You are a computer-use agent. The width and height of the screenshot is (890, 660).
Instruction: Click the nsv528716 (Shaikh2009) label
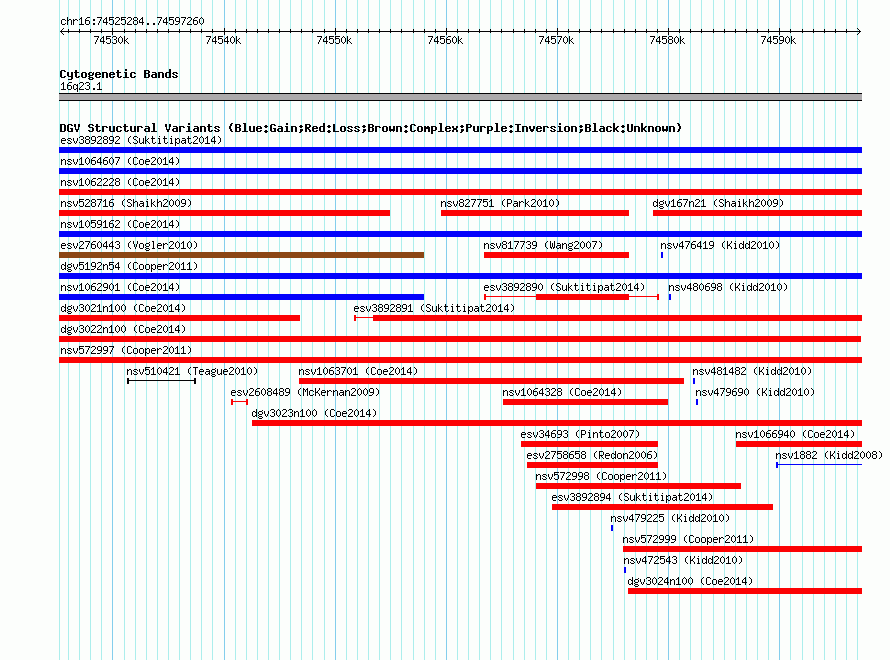point(126,203)
